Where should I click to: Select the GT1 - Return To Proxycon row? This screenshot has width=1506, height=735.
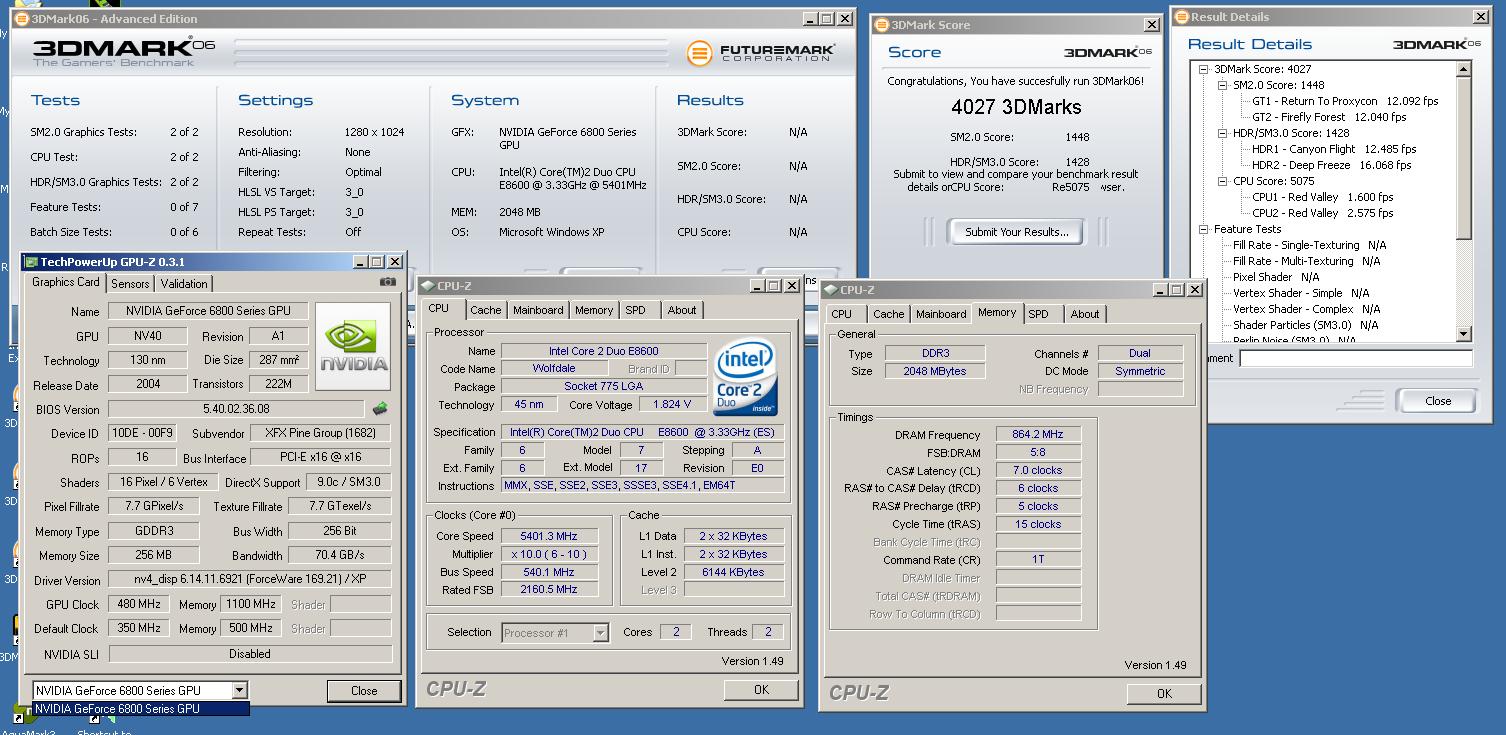pos(1345,101)
